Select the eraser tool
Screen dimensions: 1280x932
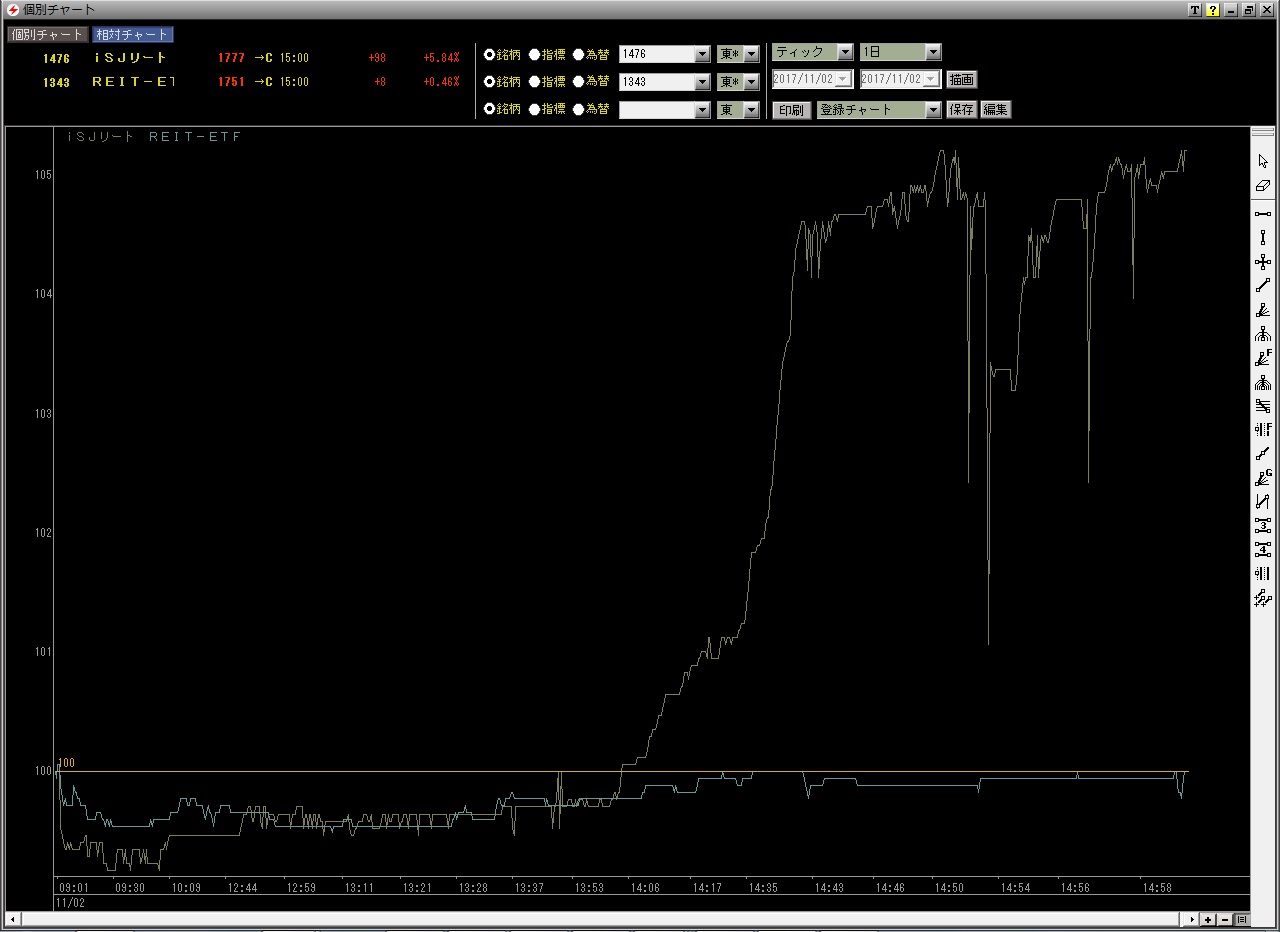[x=1263, y=186]
